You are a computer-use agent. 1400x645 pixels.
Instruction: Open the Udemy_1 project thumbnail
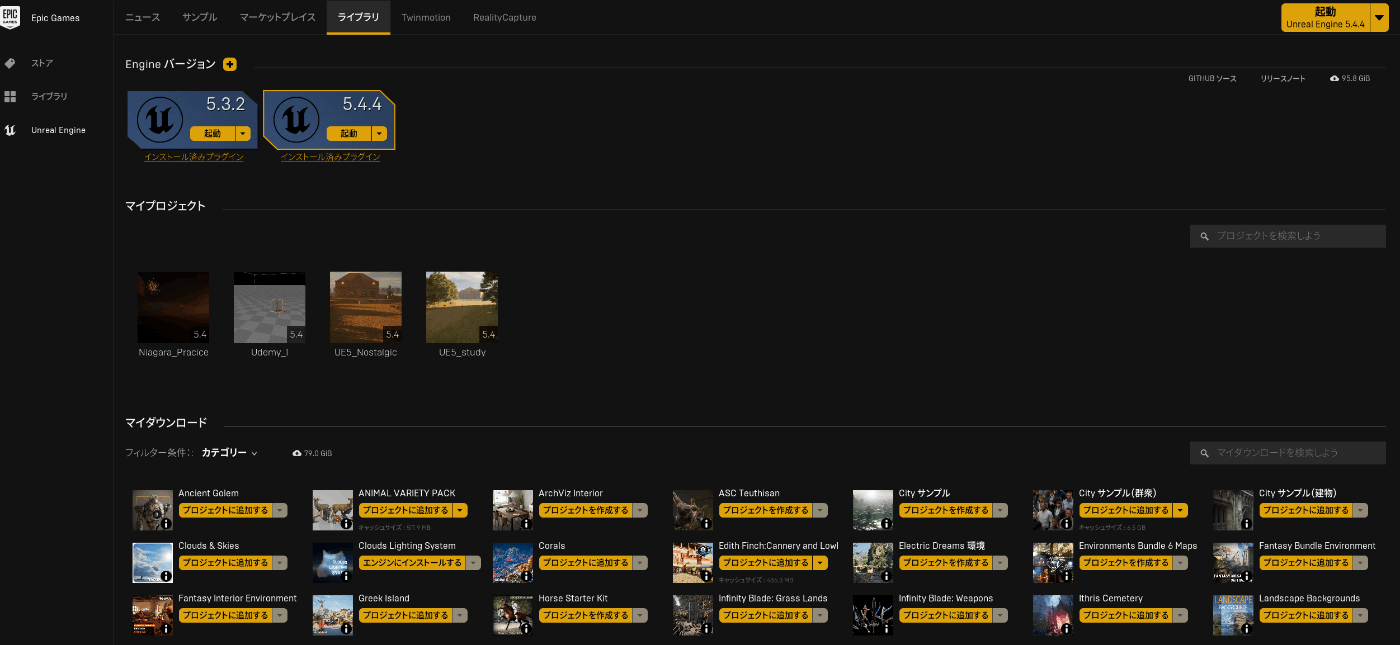click(x=269, y=307)
